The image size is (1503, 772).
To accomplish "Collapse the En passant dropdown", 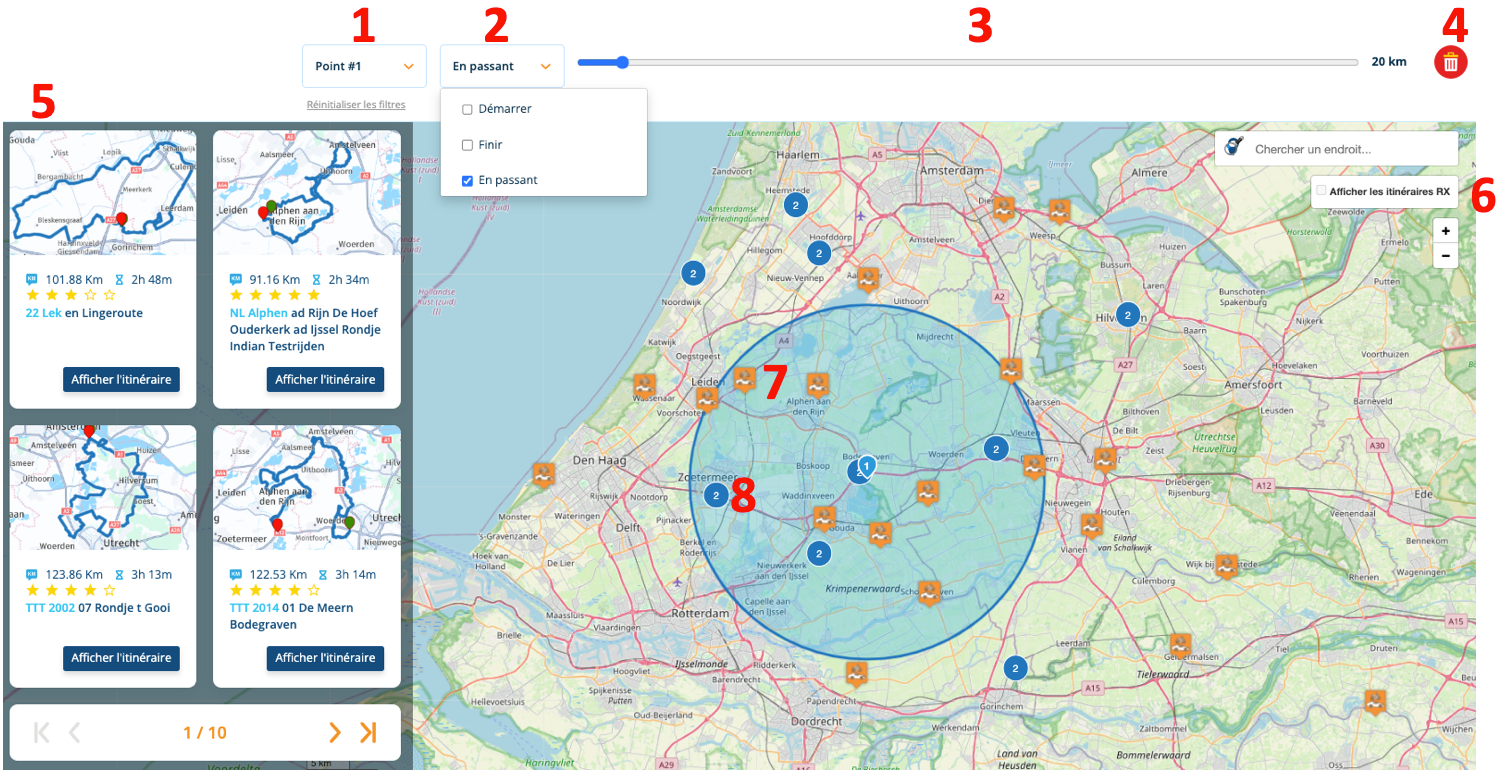I will (x=502, y=66).
